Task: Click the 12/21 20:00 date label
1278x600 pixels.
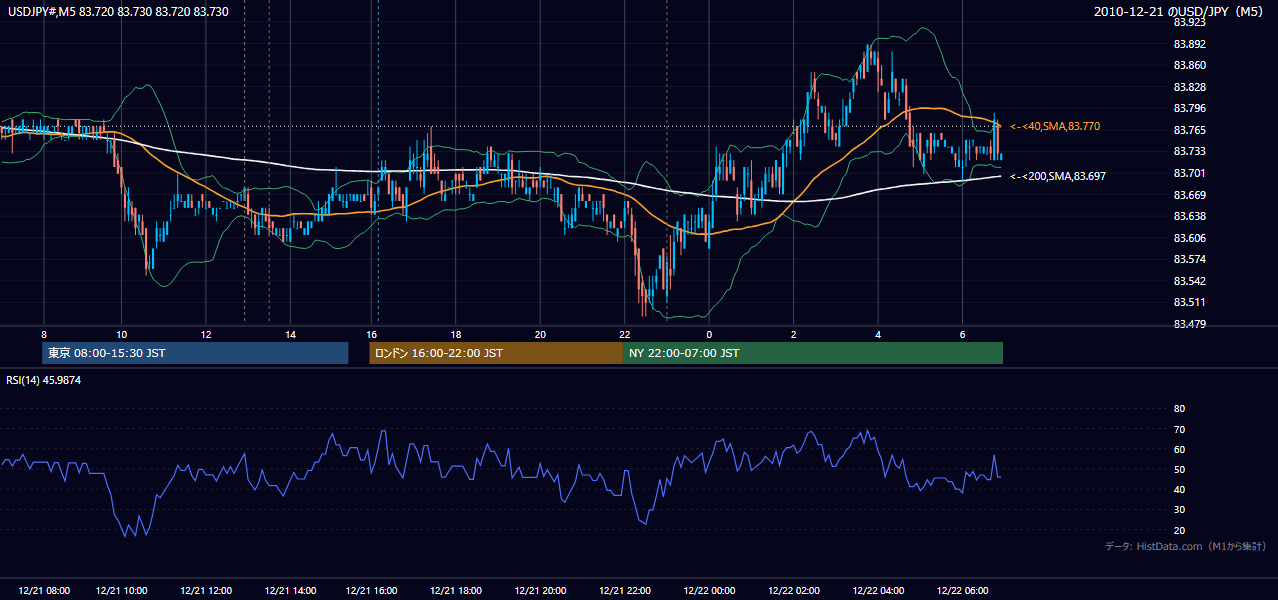Action: click(x=541, y=591)
